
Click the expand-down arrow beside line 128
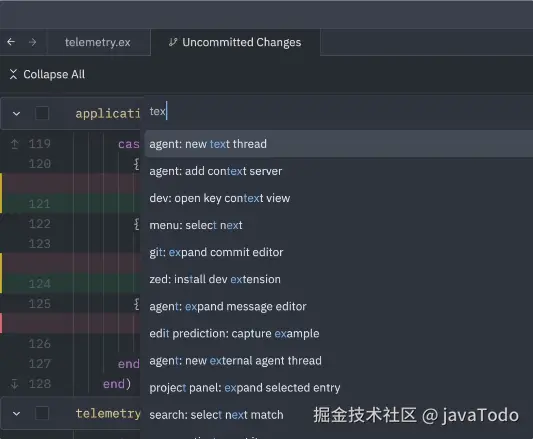[15, 384]
